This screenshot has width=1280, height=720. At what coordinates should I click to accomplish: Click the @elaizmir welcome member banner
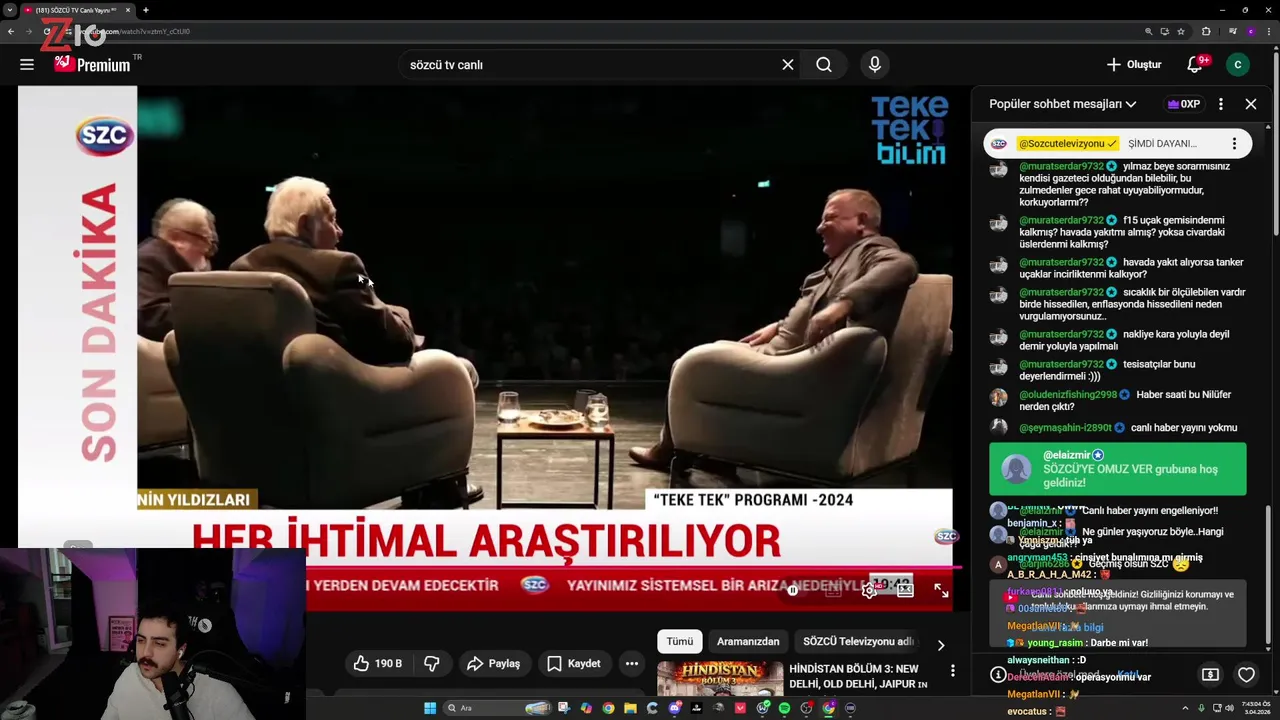1118,469
